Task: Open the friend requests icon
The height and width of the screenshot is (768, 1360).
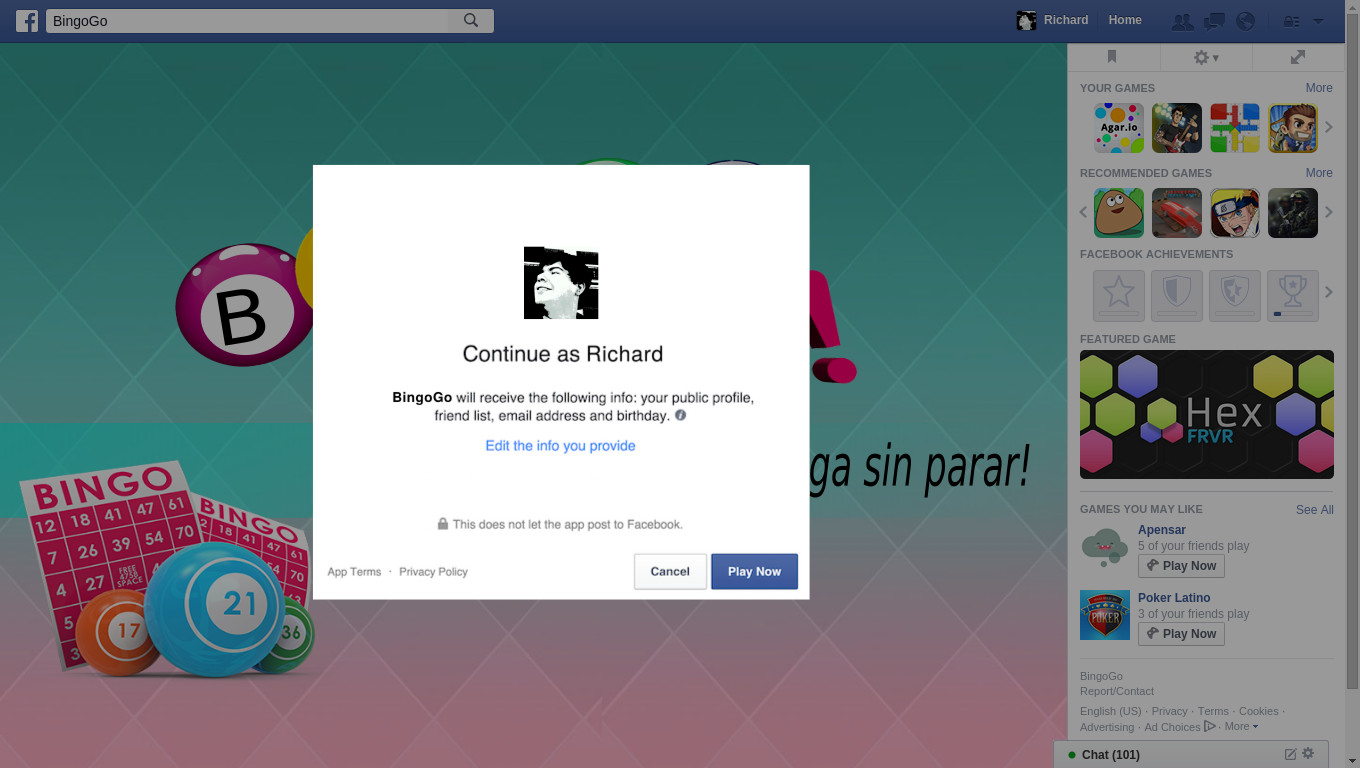Action: click(x=1182, y=21)
